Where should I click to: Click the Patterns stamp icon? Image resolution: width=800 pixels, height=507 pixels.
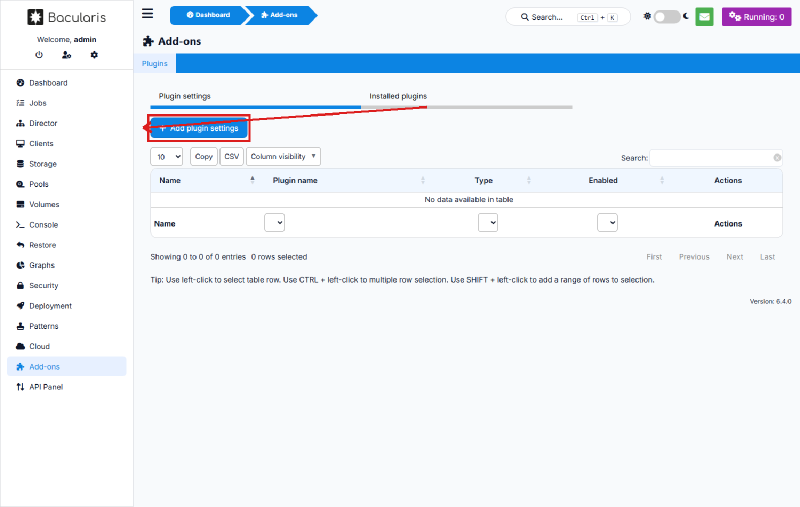pyautogui.click(x=20, y=326)
